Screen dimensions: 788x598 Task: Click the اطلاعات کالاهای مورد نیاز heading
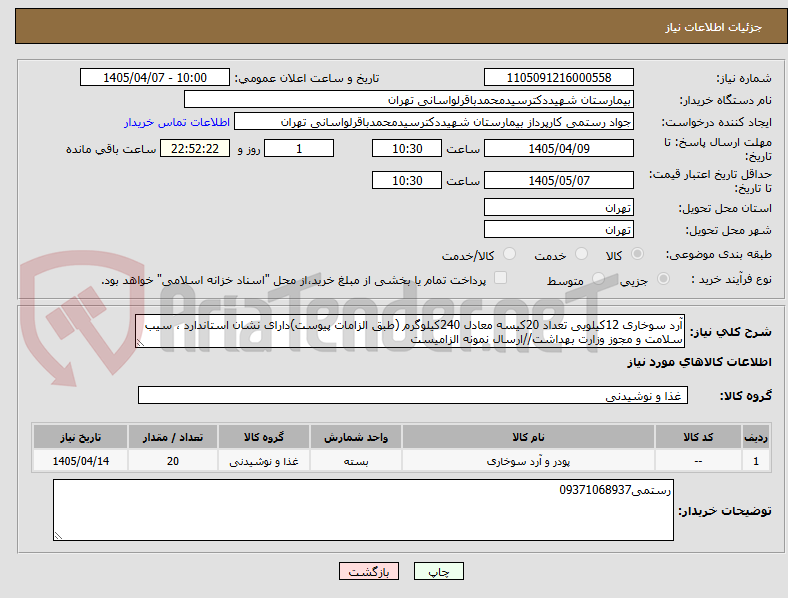pyautogui.click(x=699, y=362)
